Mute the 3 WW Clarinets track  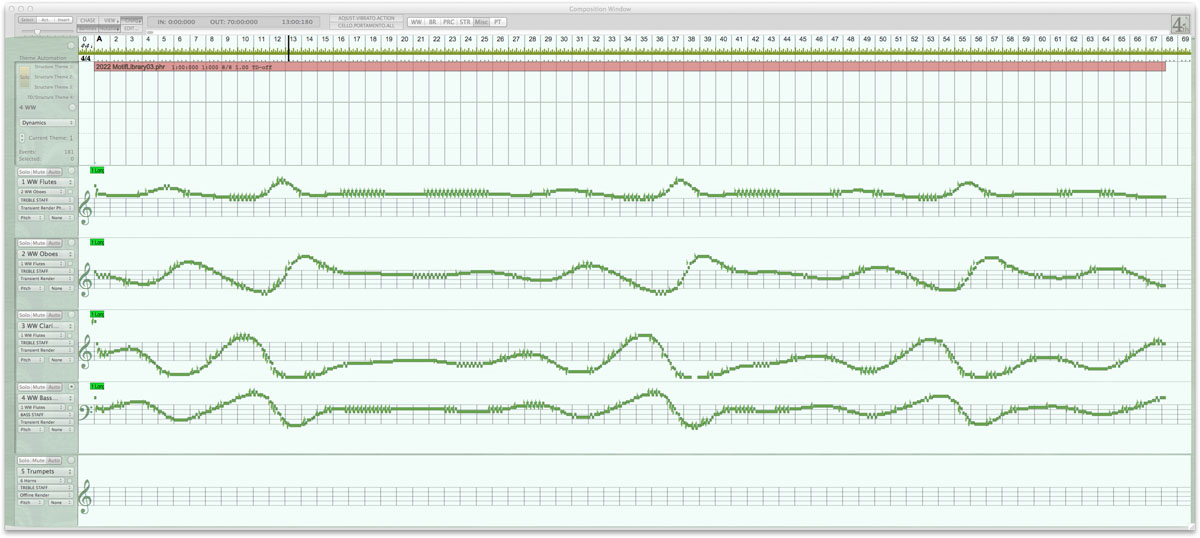pos(40,315)
